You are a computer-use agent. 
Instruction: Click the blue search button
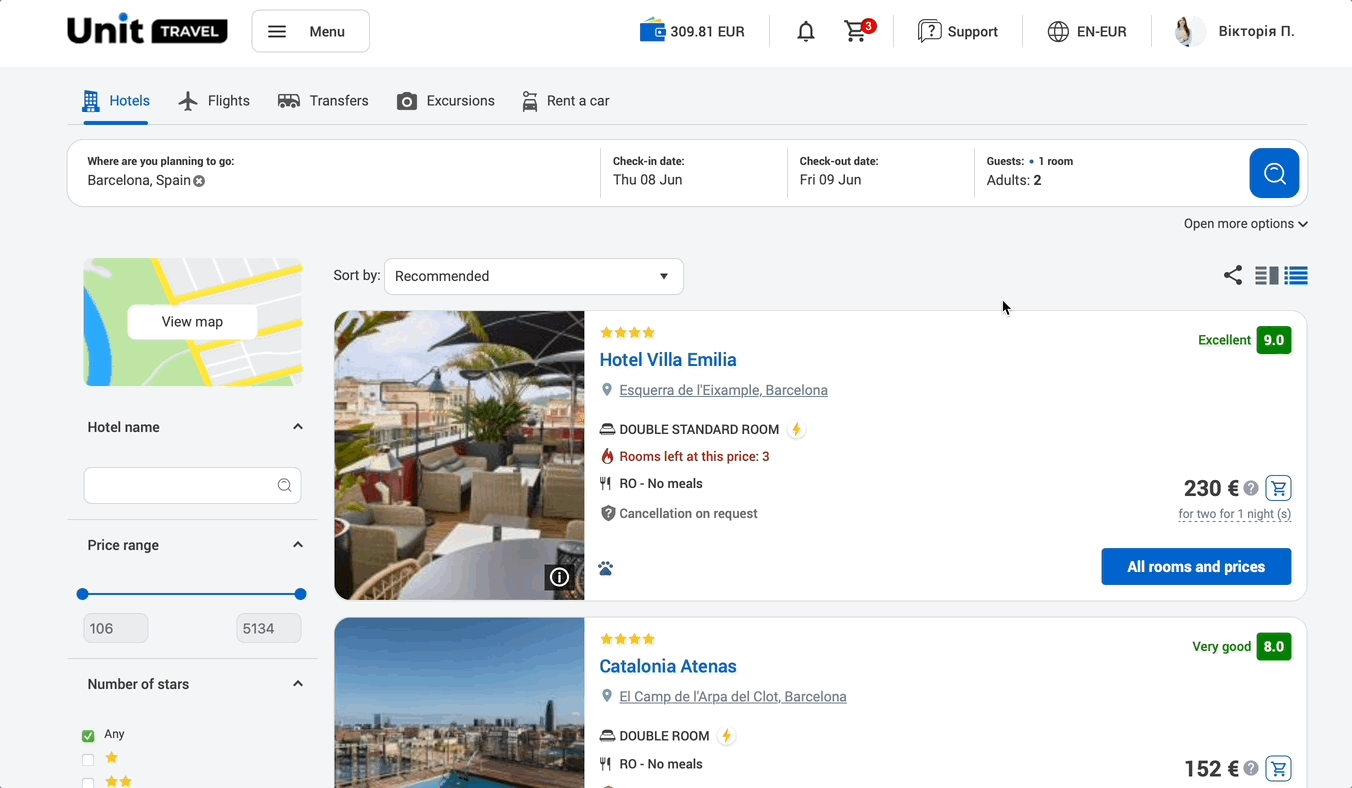point(1273,173)
